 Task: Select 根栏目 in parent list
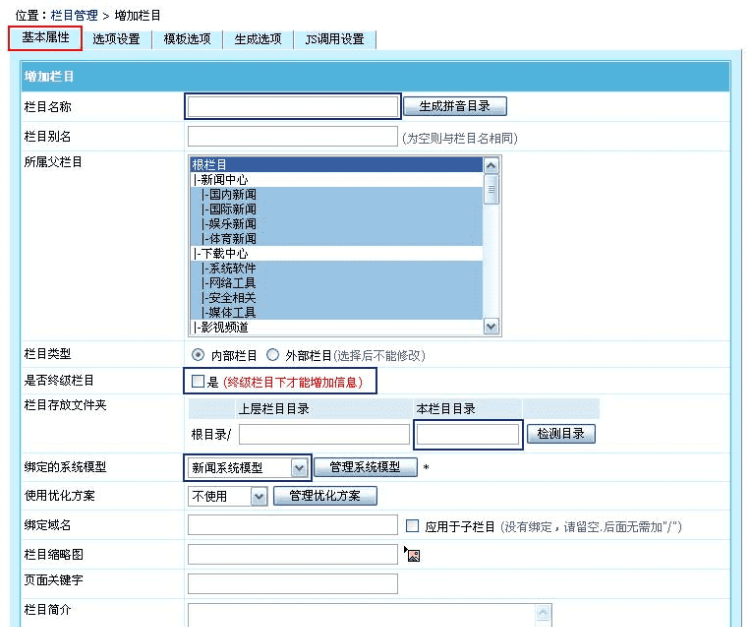coord(336,165)
